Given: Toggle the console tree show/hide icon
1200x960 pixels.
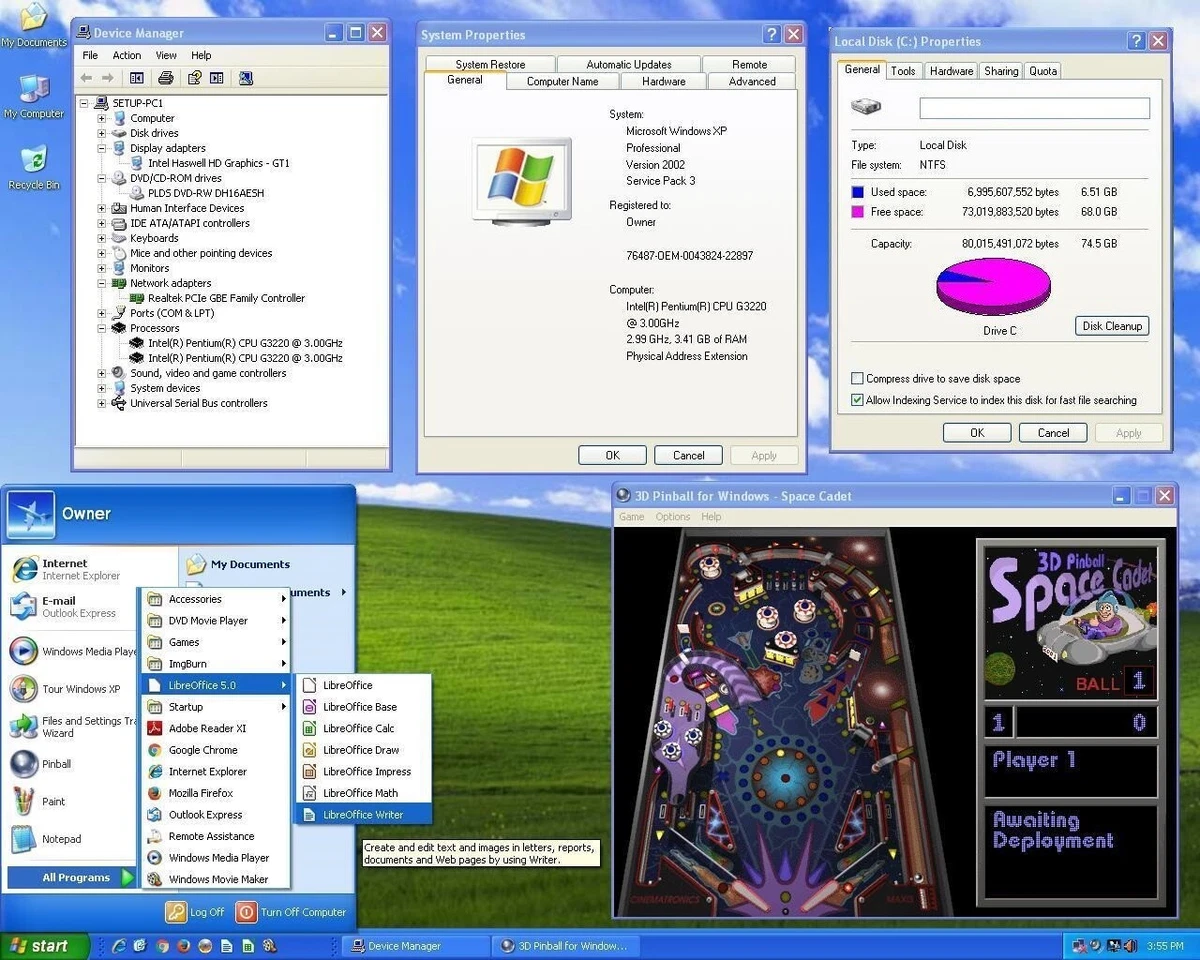Looking at the screenshot, I should click(138, 77).
